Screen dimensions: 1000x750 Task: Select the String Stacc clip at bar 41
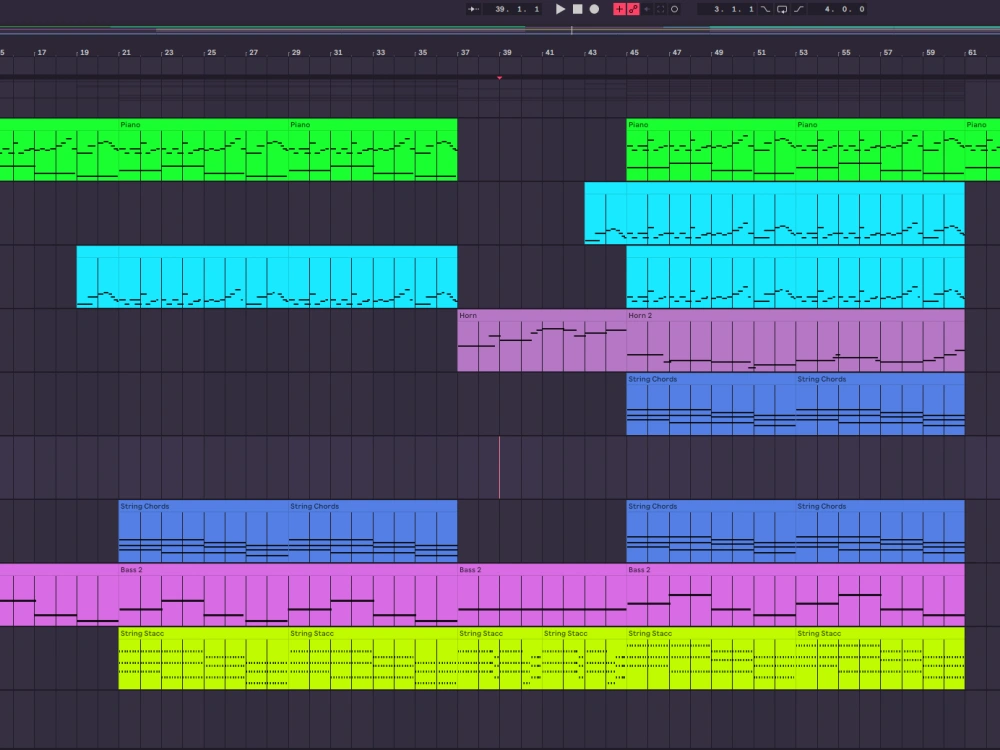point(584,658)
